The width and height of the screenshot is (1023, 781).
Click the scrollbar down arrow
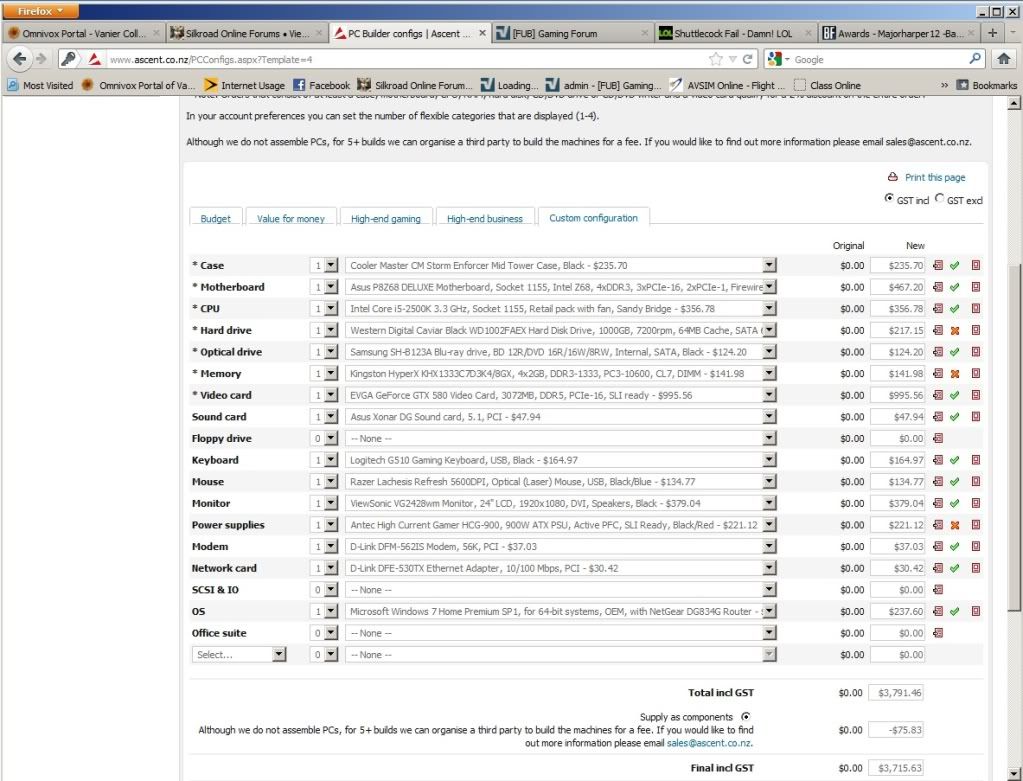(x=1013, y=774)
